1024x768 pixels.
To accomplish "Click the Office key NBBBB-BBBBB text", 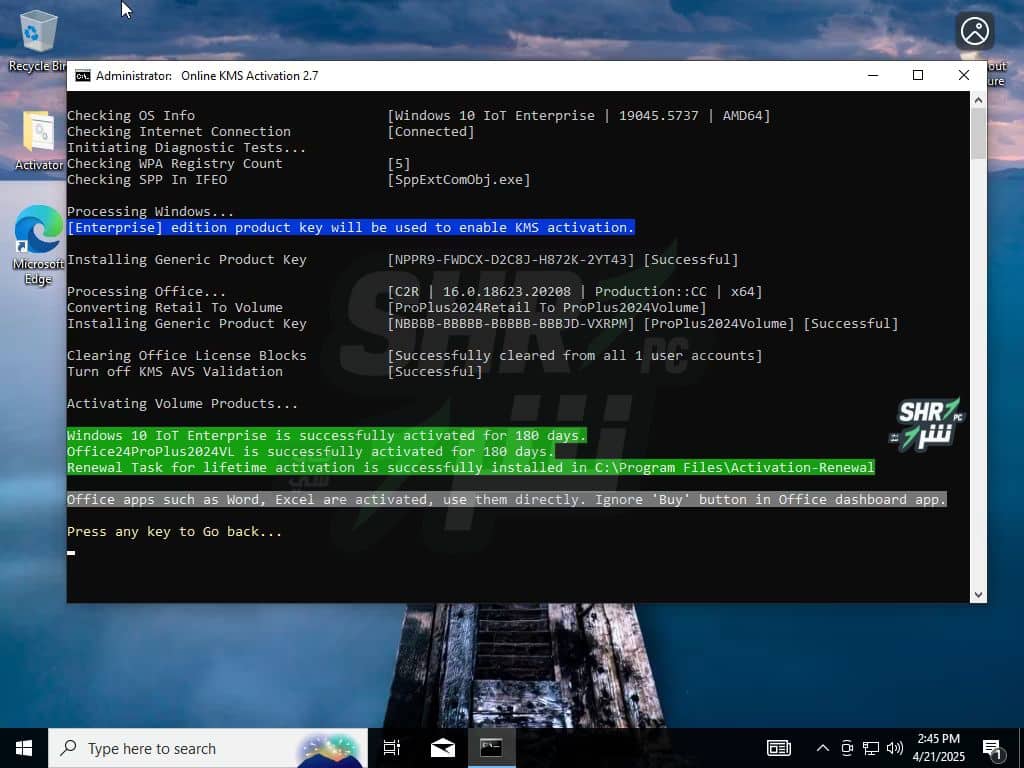I will click(x=511, y=324).
